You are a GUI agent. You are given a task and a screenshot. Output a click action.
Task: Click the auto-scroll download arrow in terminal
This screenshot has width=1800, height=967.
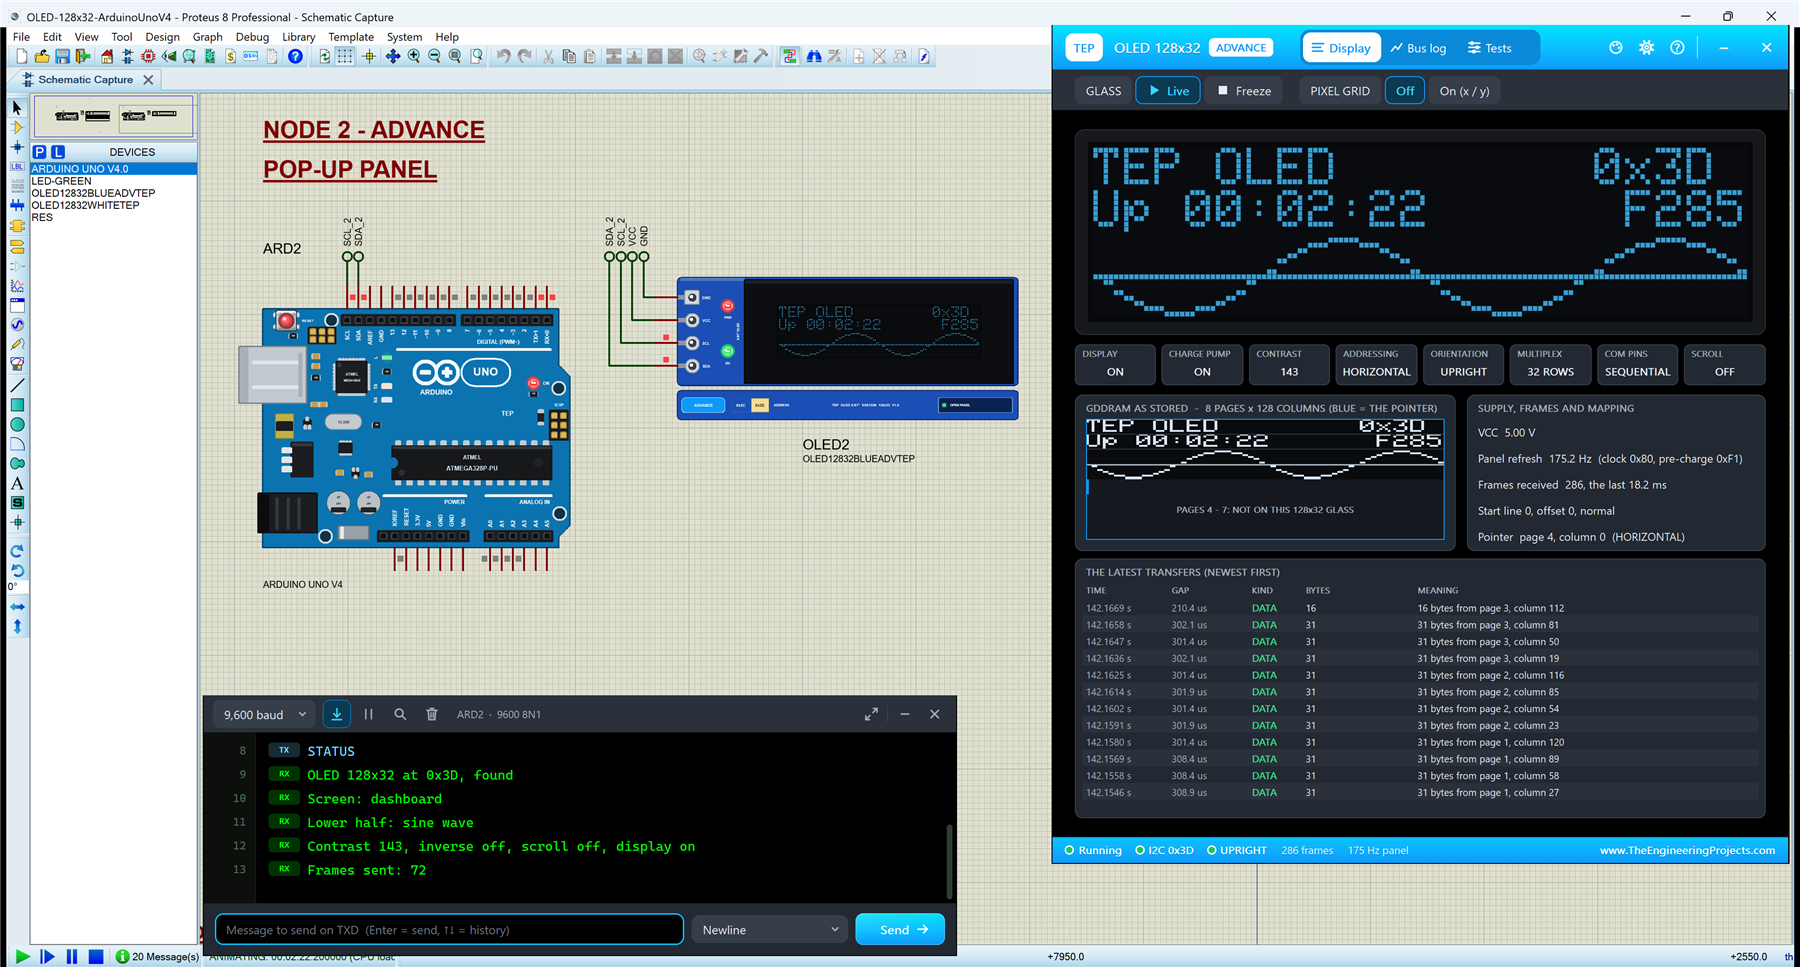337,714
